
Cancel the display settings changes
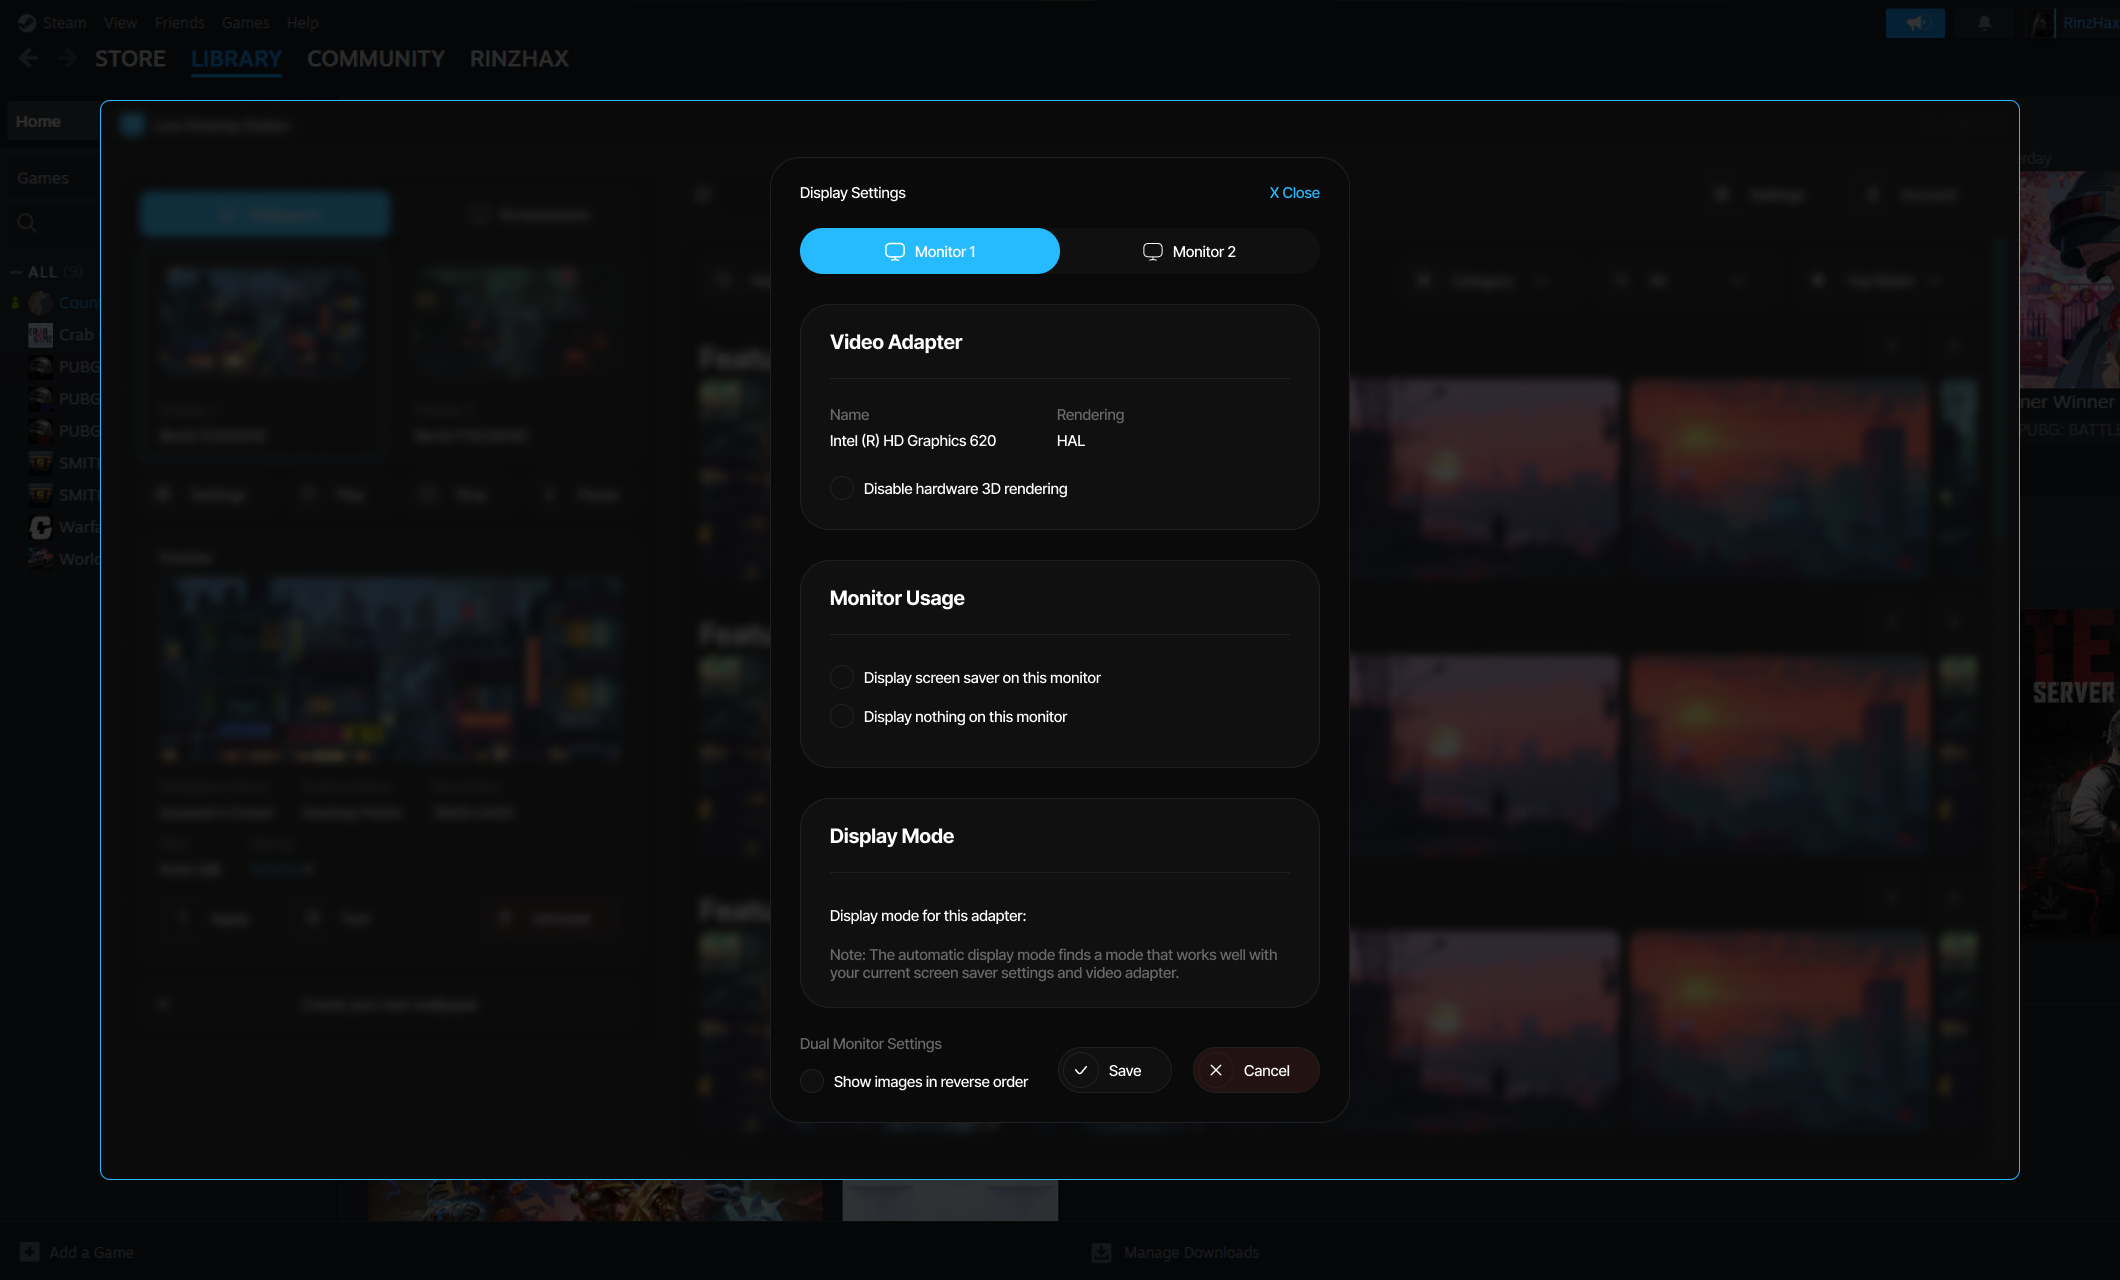pyautogui.click(x=1256, y=1070)
